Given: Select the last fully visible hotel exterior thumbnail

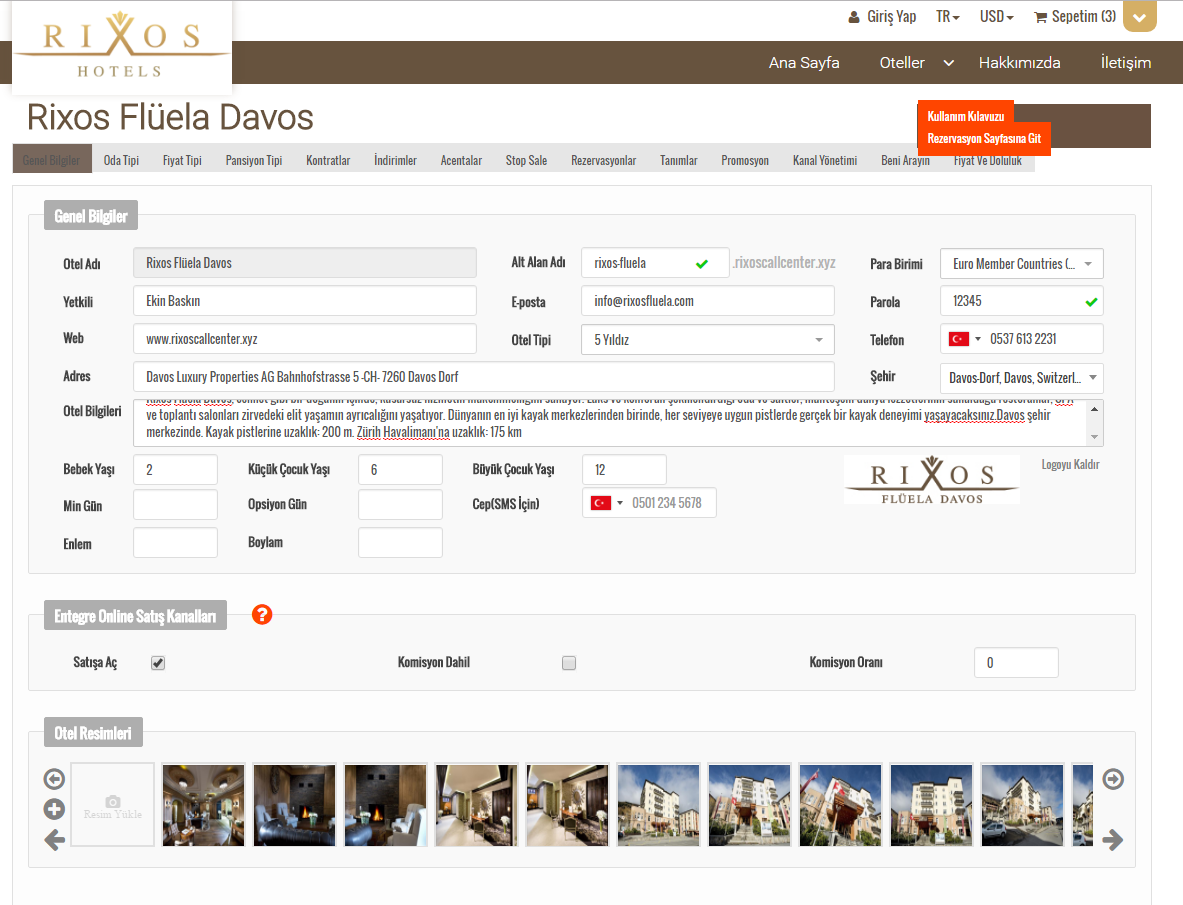Looking at the screenshot, I should [1022, 805].
